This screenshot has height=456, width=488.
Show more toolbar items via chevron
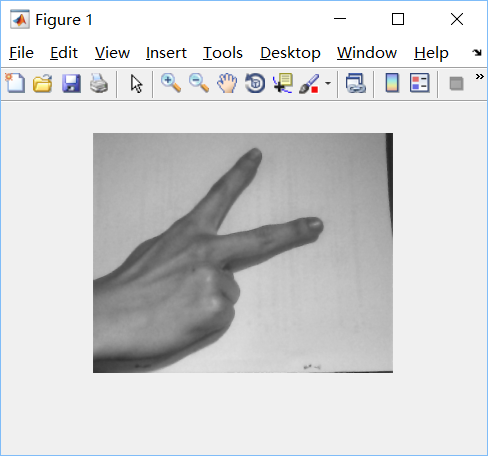pos(479,77)
